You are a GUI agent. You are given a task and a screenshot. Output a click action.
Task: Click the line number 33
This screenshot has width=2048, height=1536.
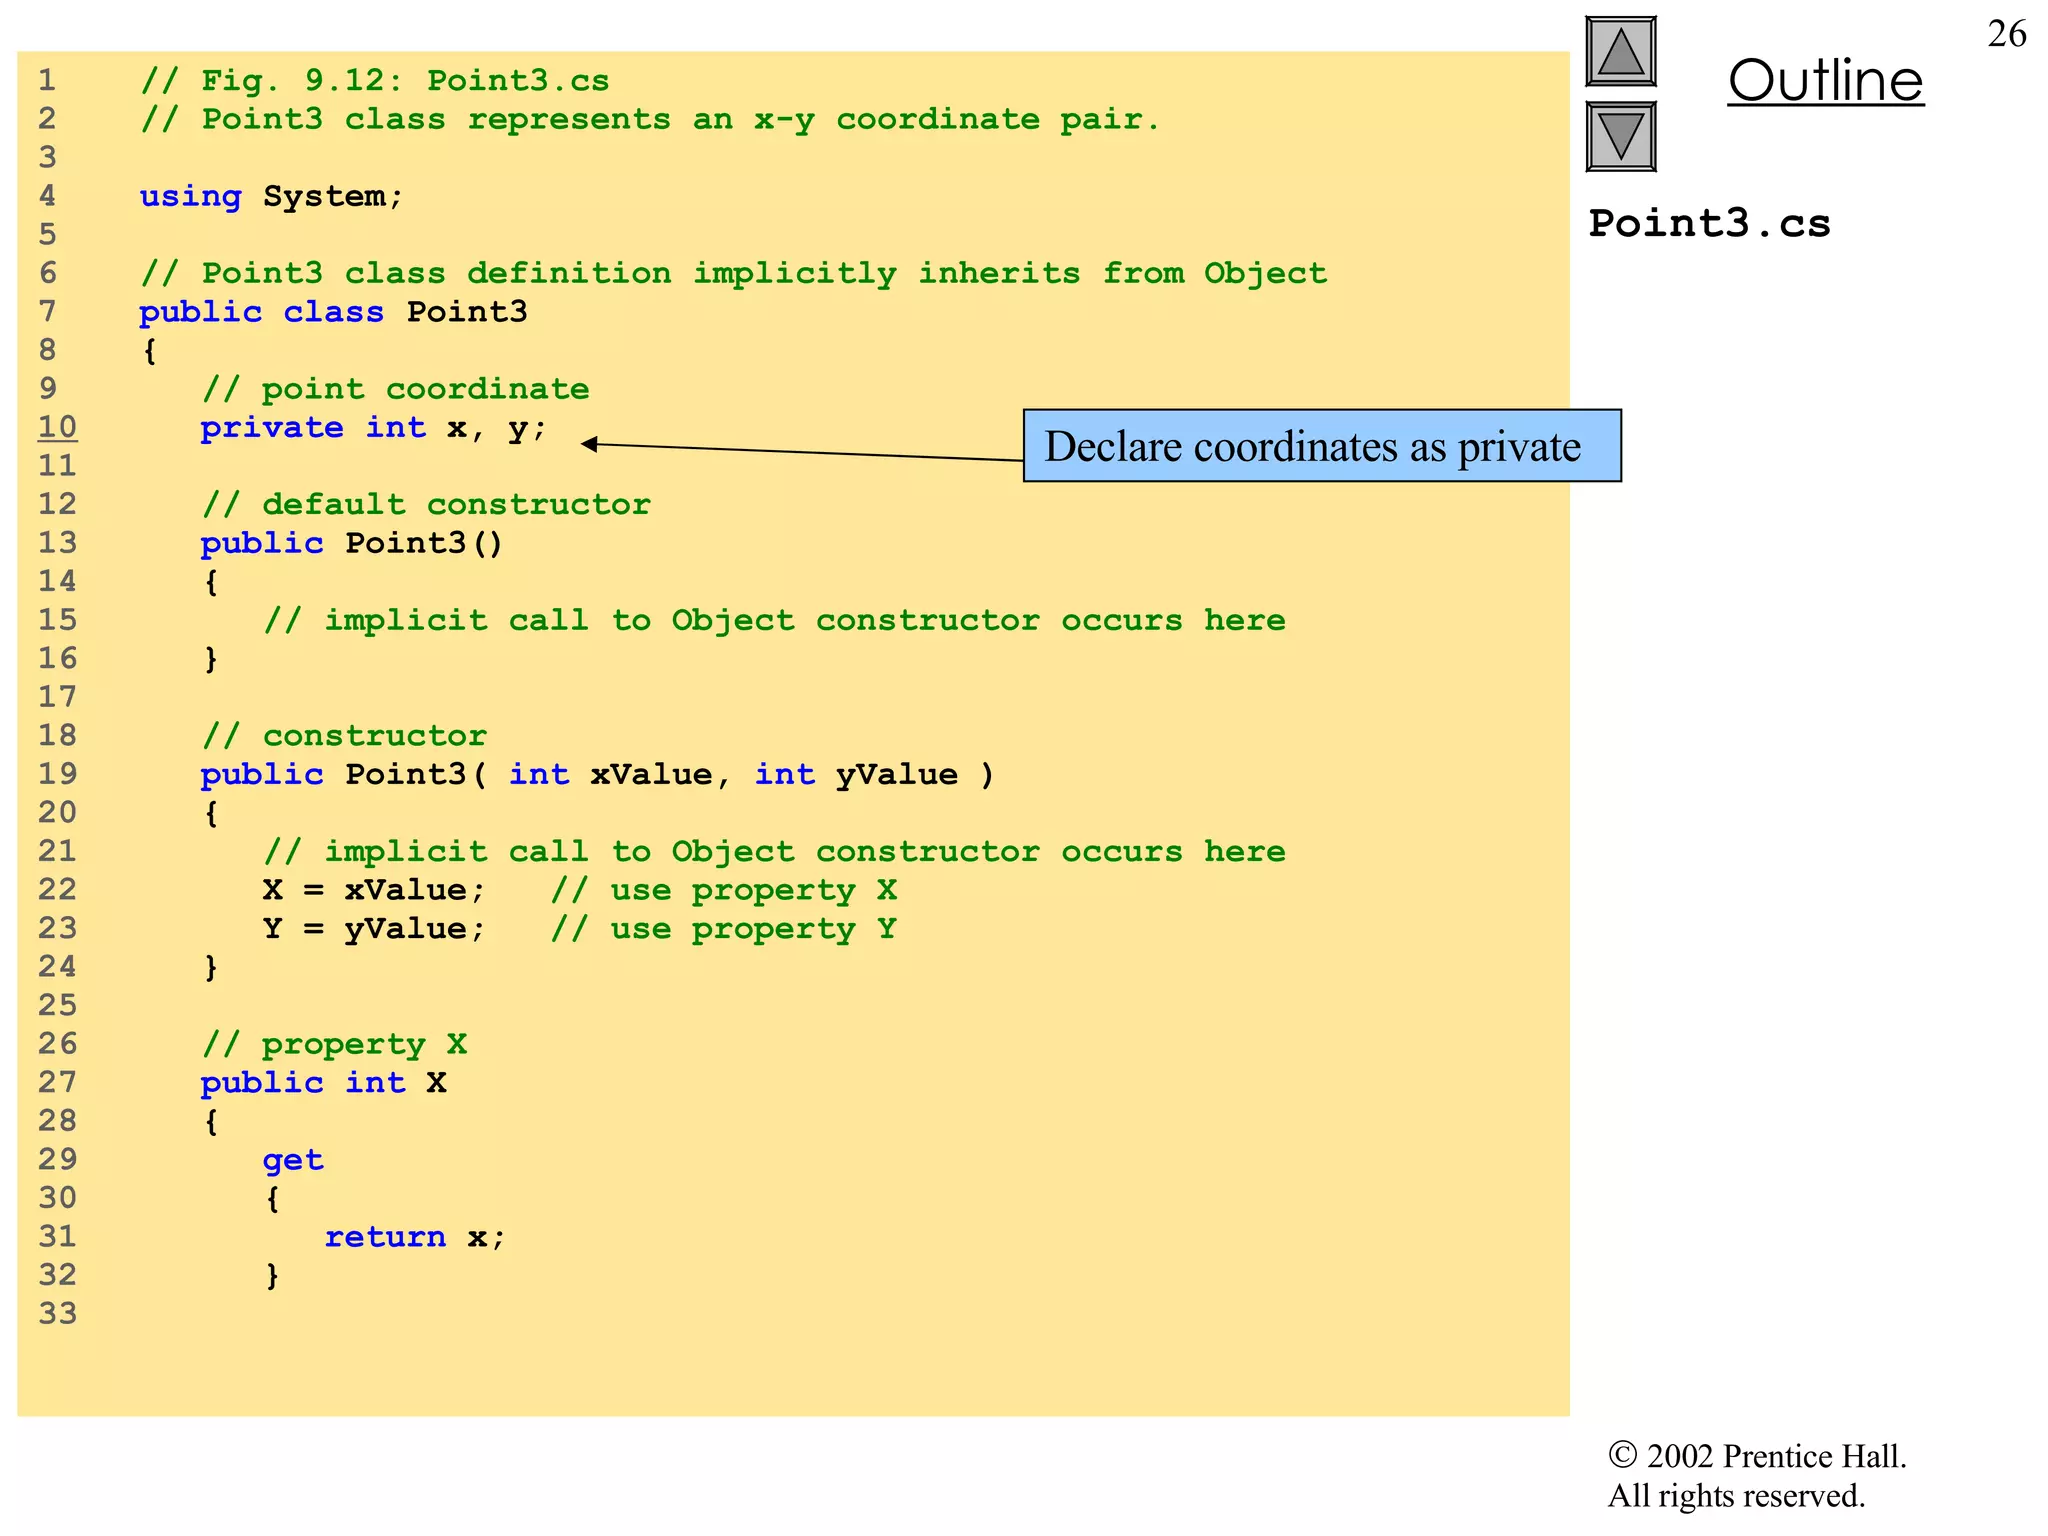57,1313
